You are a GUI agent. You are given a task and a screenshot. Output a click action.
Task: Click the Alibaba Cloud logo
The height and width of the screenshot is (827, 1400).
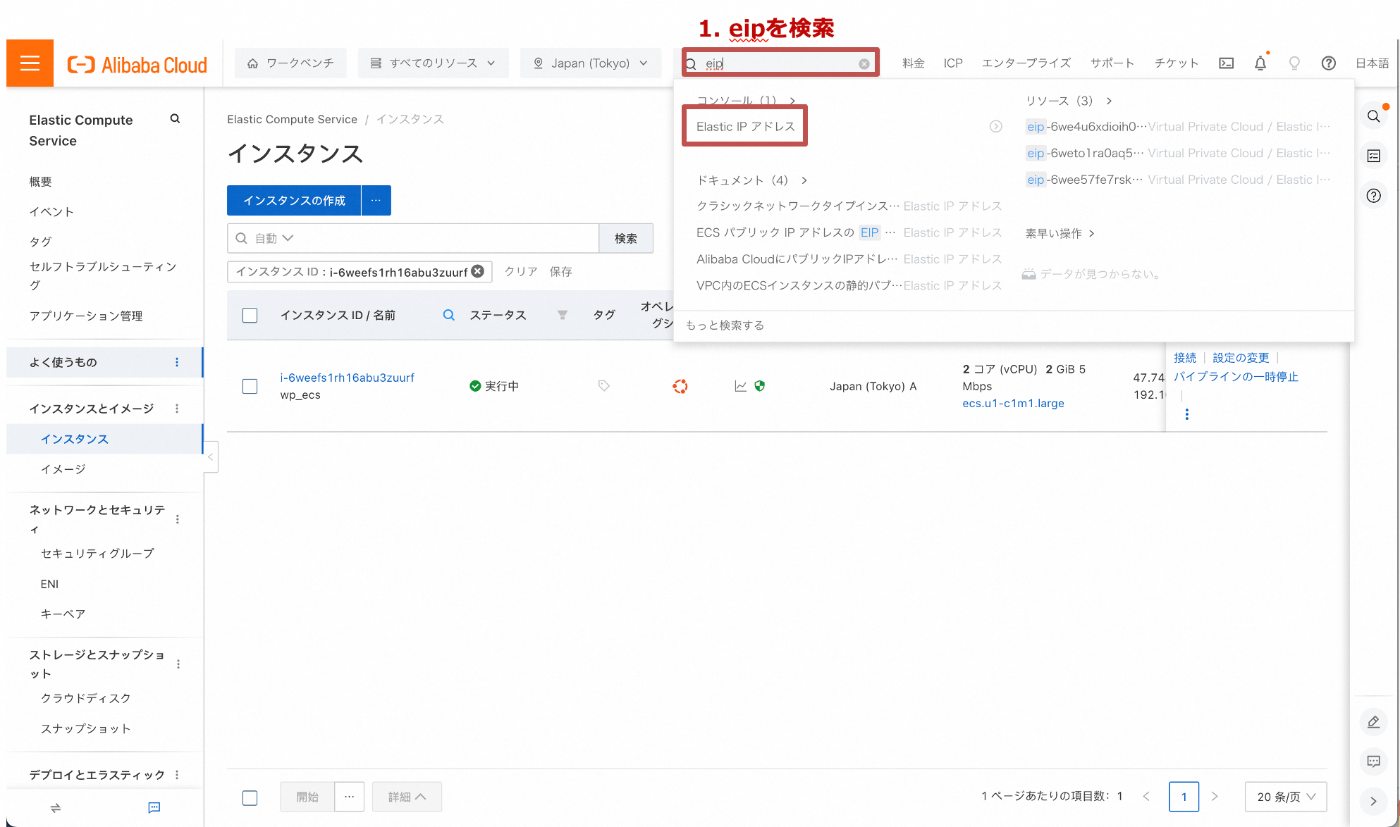pyautogui.click(x=138, y=65)
